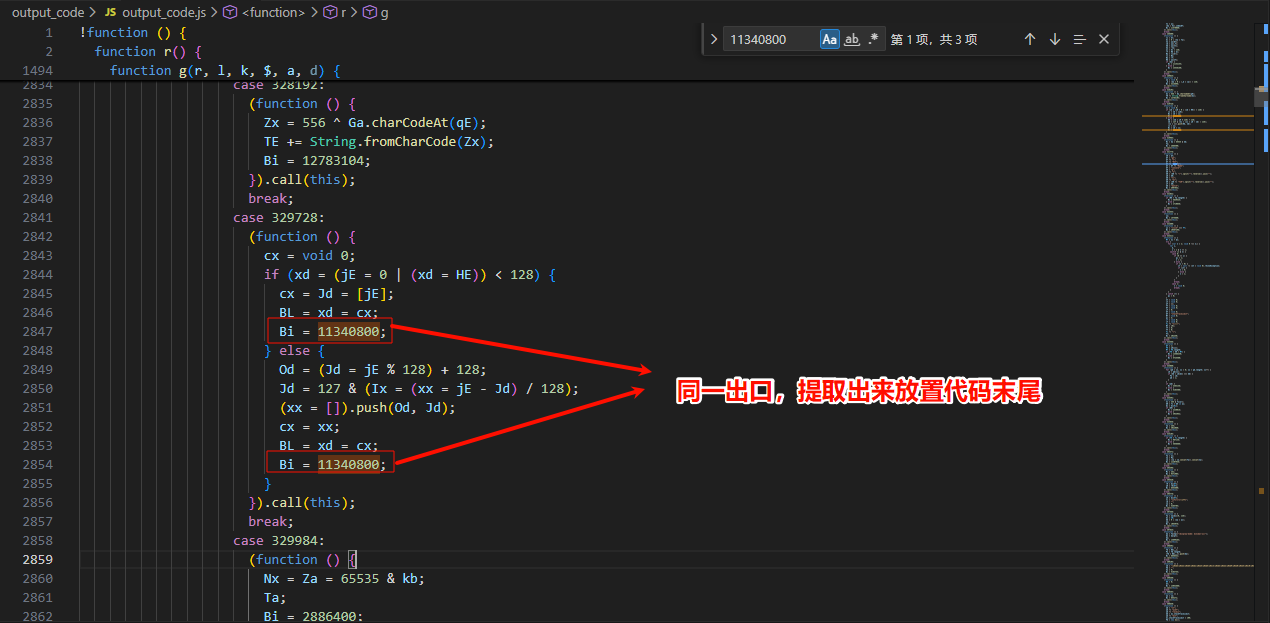Click the cube icon before g
Image resolution: width=1270 pixels, height=623 pixels.
[x=370, y=12]
